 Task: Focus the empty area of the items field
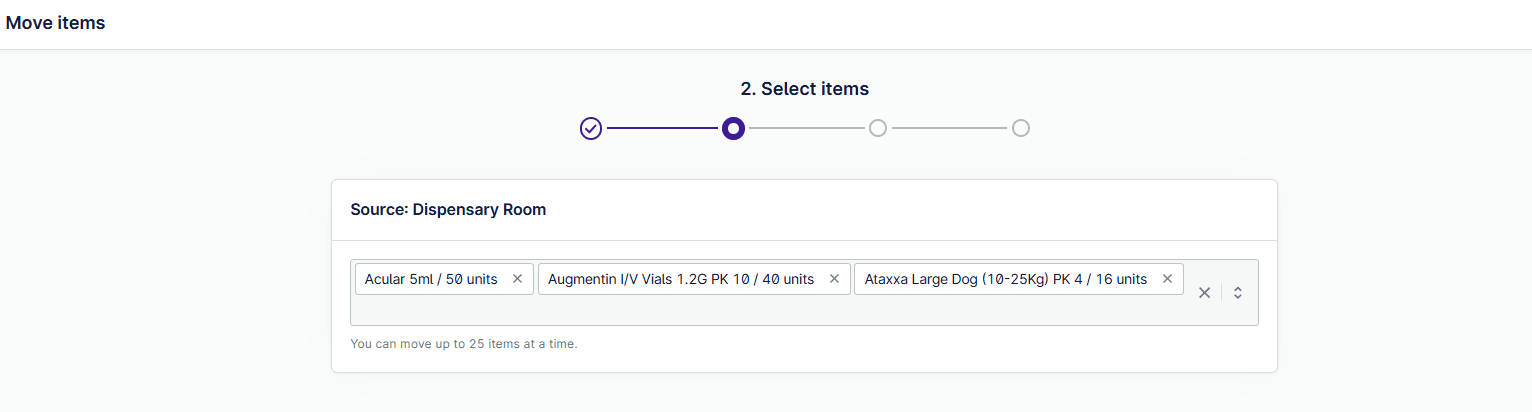click(x=760, y=310)
